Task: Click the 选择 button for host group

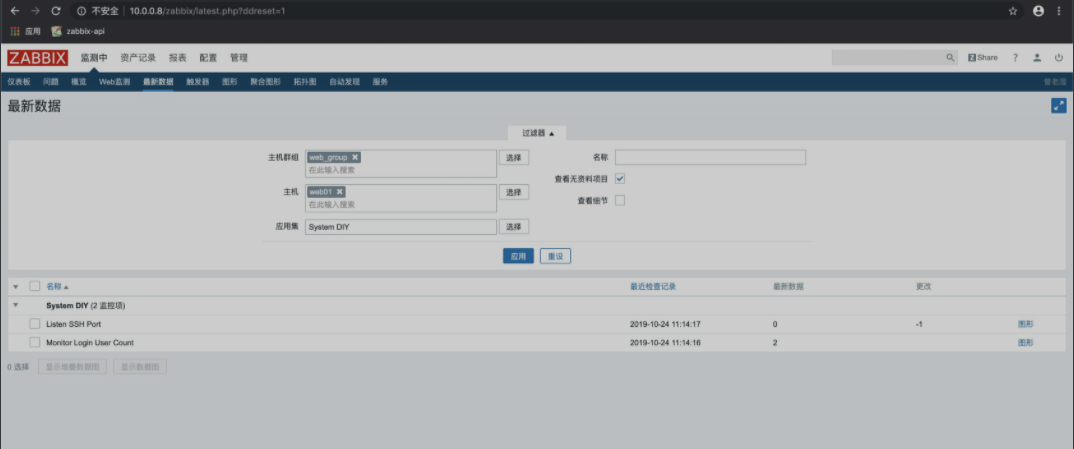Action: [x=514, y=157]
